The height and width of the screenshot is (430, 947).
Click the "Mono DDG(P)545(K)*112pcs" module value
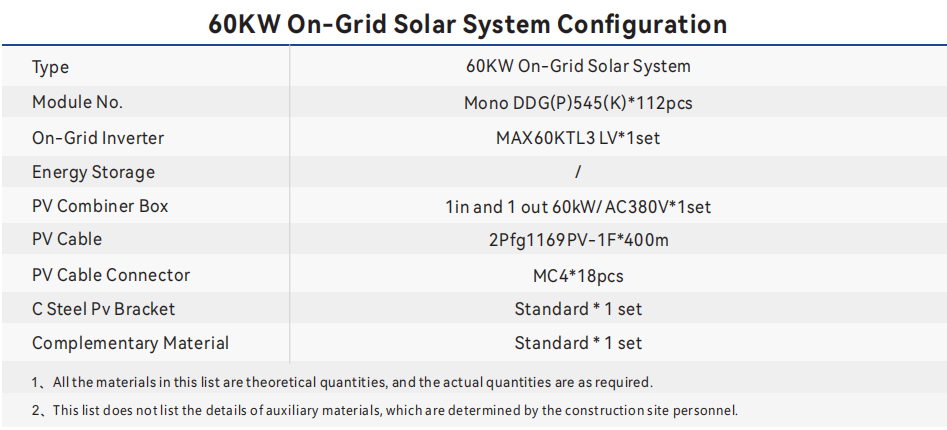click(x=578, y=102)
